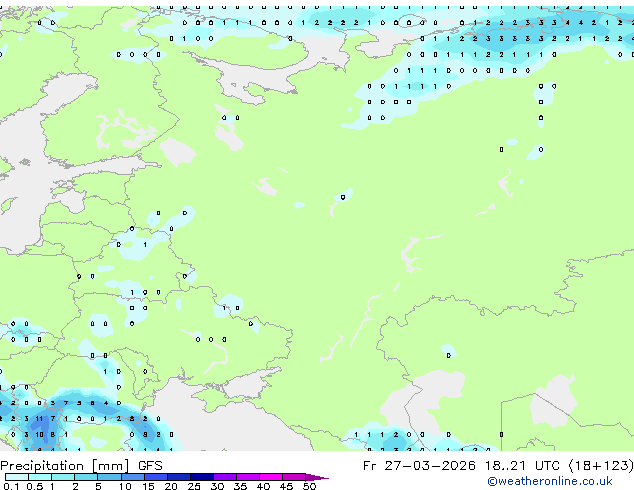Screen dimensions: 634x490
Task: Click the '10' legend scale value
Action: point(125,486)
